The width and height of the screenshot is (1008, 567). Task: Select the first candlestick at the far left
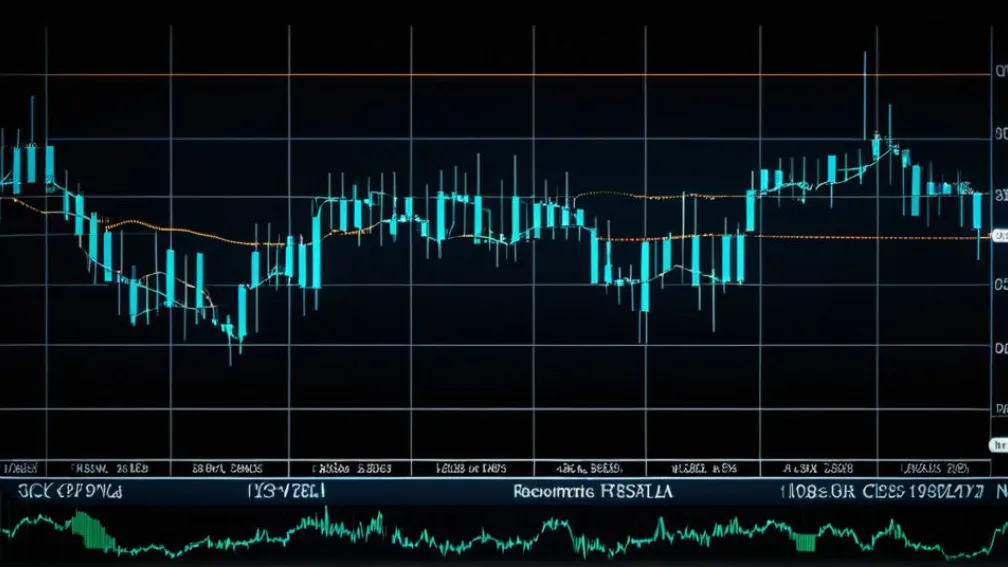pos(16,168)
